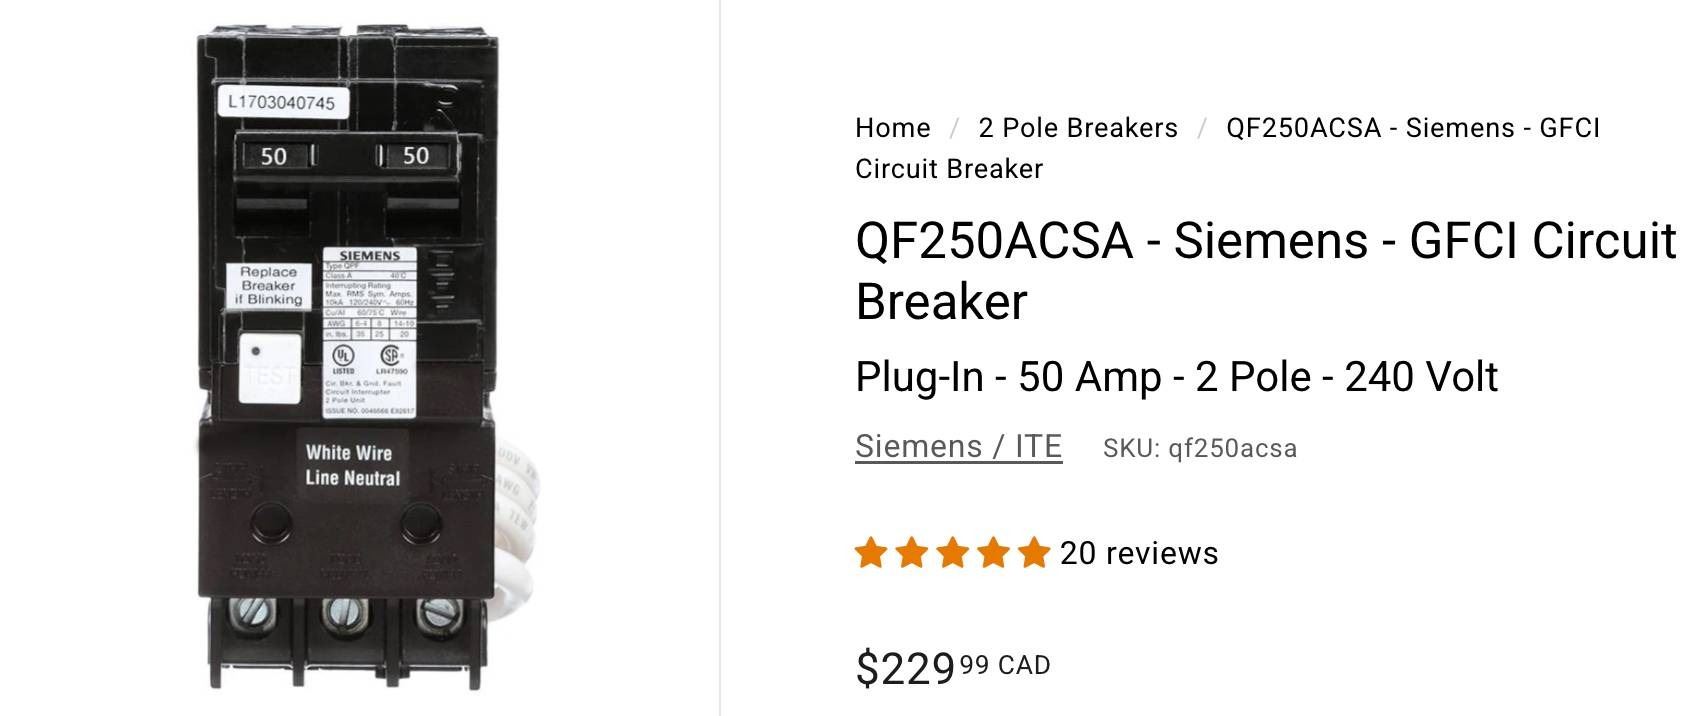
Task: Click the SKU qf250acsa text
Action: coord(1200,448)
